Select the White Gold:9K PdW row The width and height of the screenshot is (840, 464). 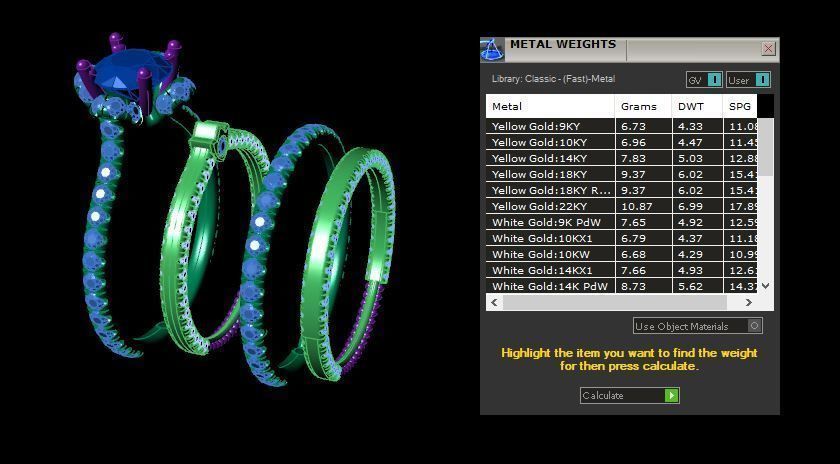[621, 222]
